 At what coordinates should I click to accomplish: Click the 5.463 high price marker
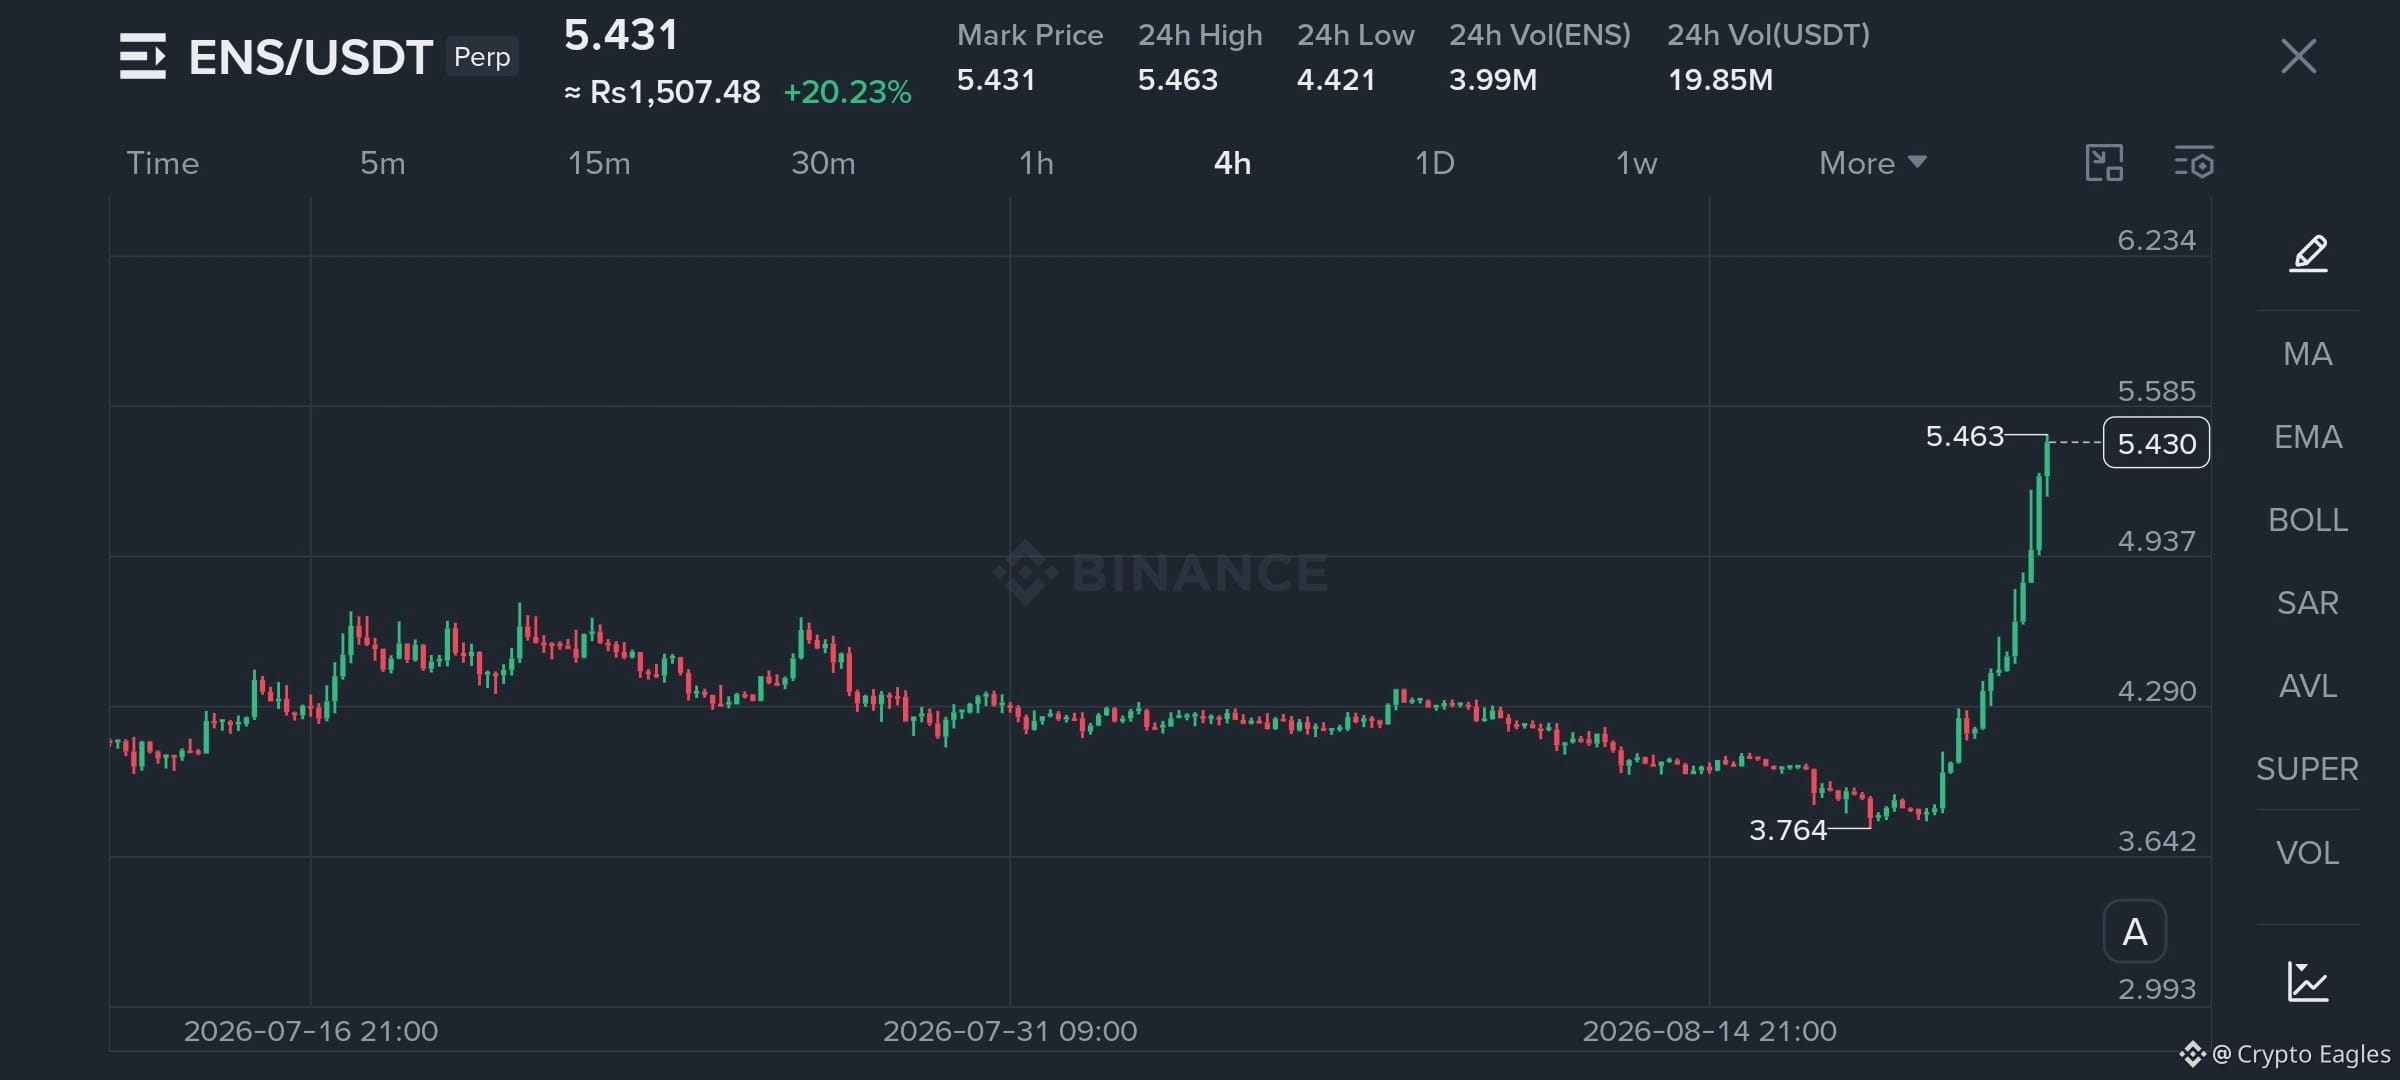click(1965, 436)
